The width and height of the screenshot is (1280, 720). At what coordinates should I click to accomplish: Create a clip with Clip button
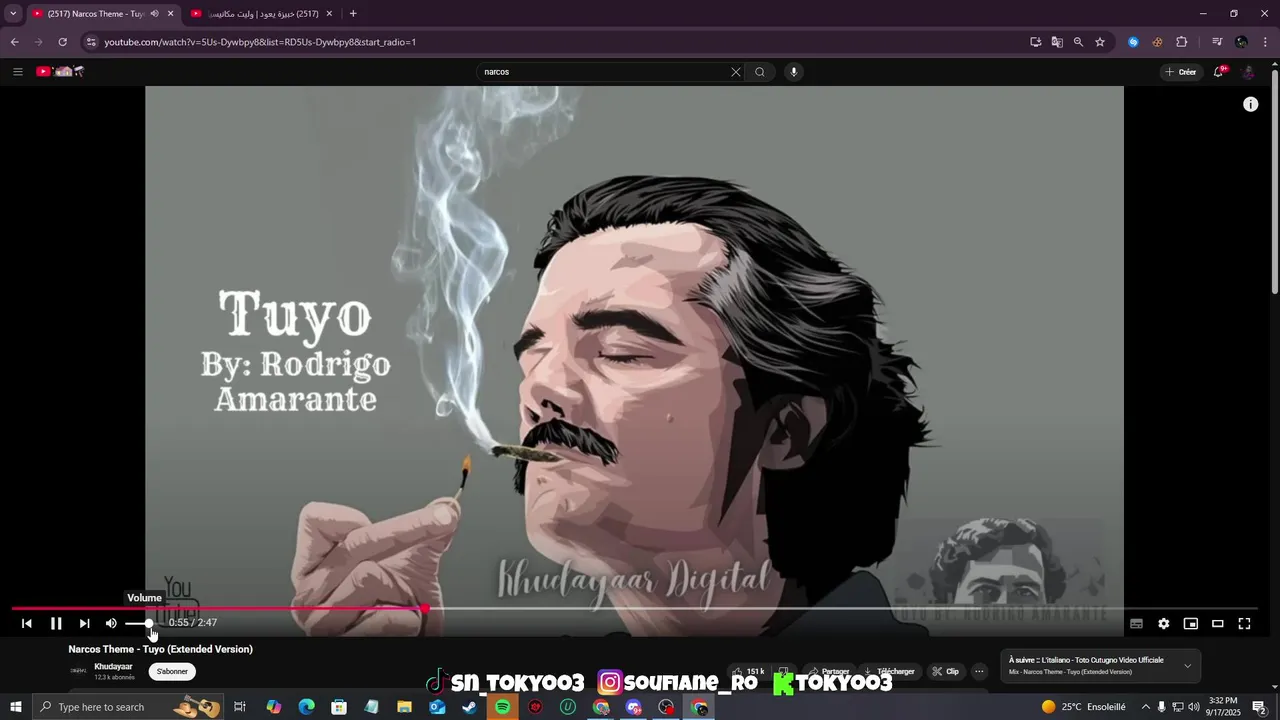point(945,672)
